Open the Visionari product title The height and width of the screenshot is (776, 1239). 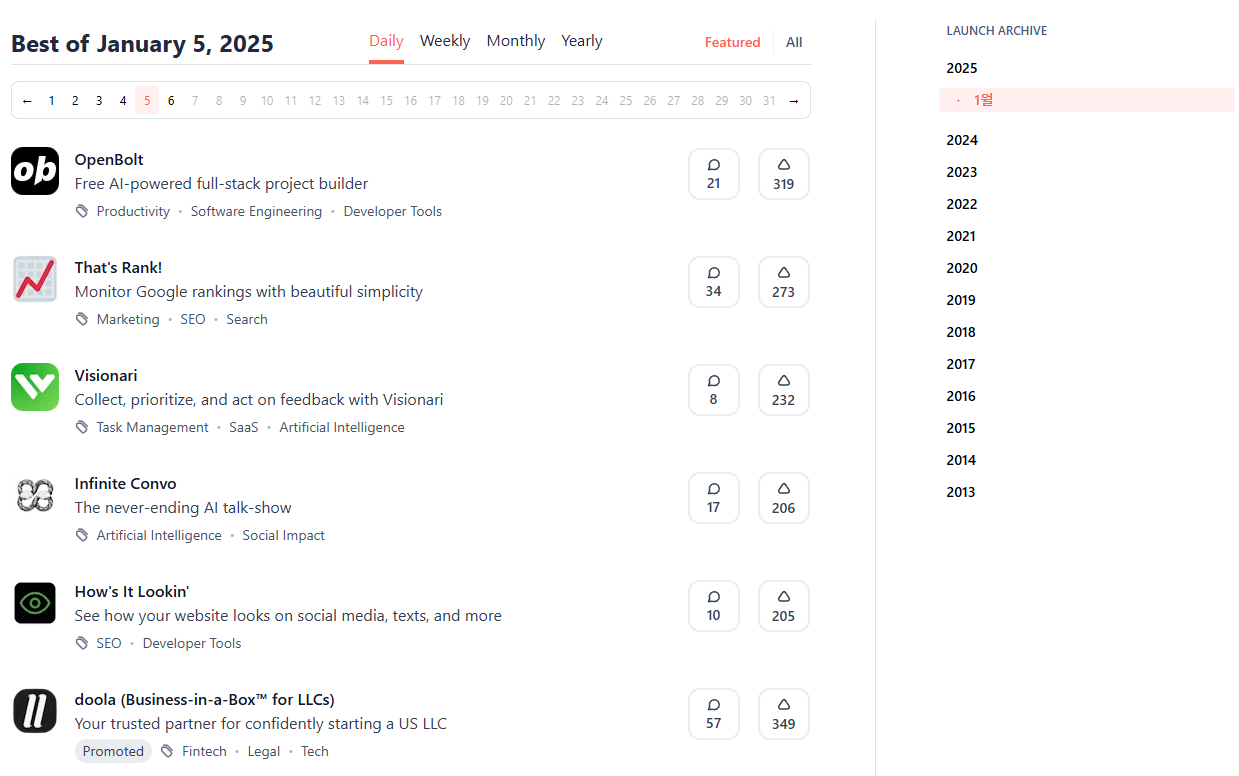[106, 375]
